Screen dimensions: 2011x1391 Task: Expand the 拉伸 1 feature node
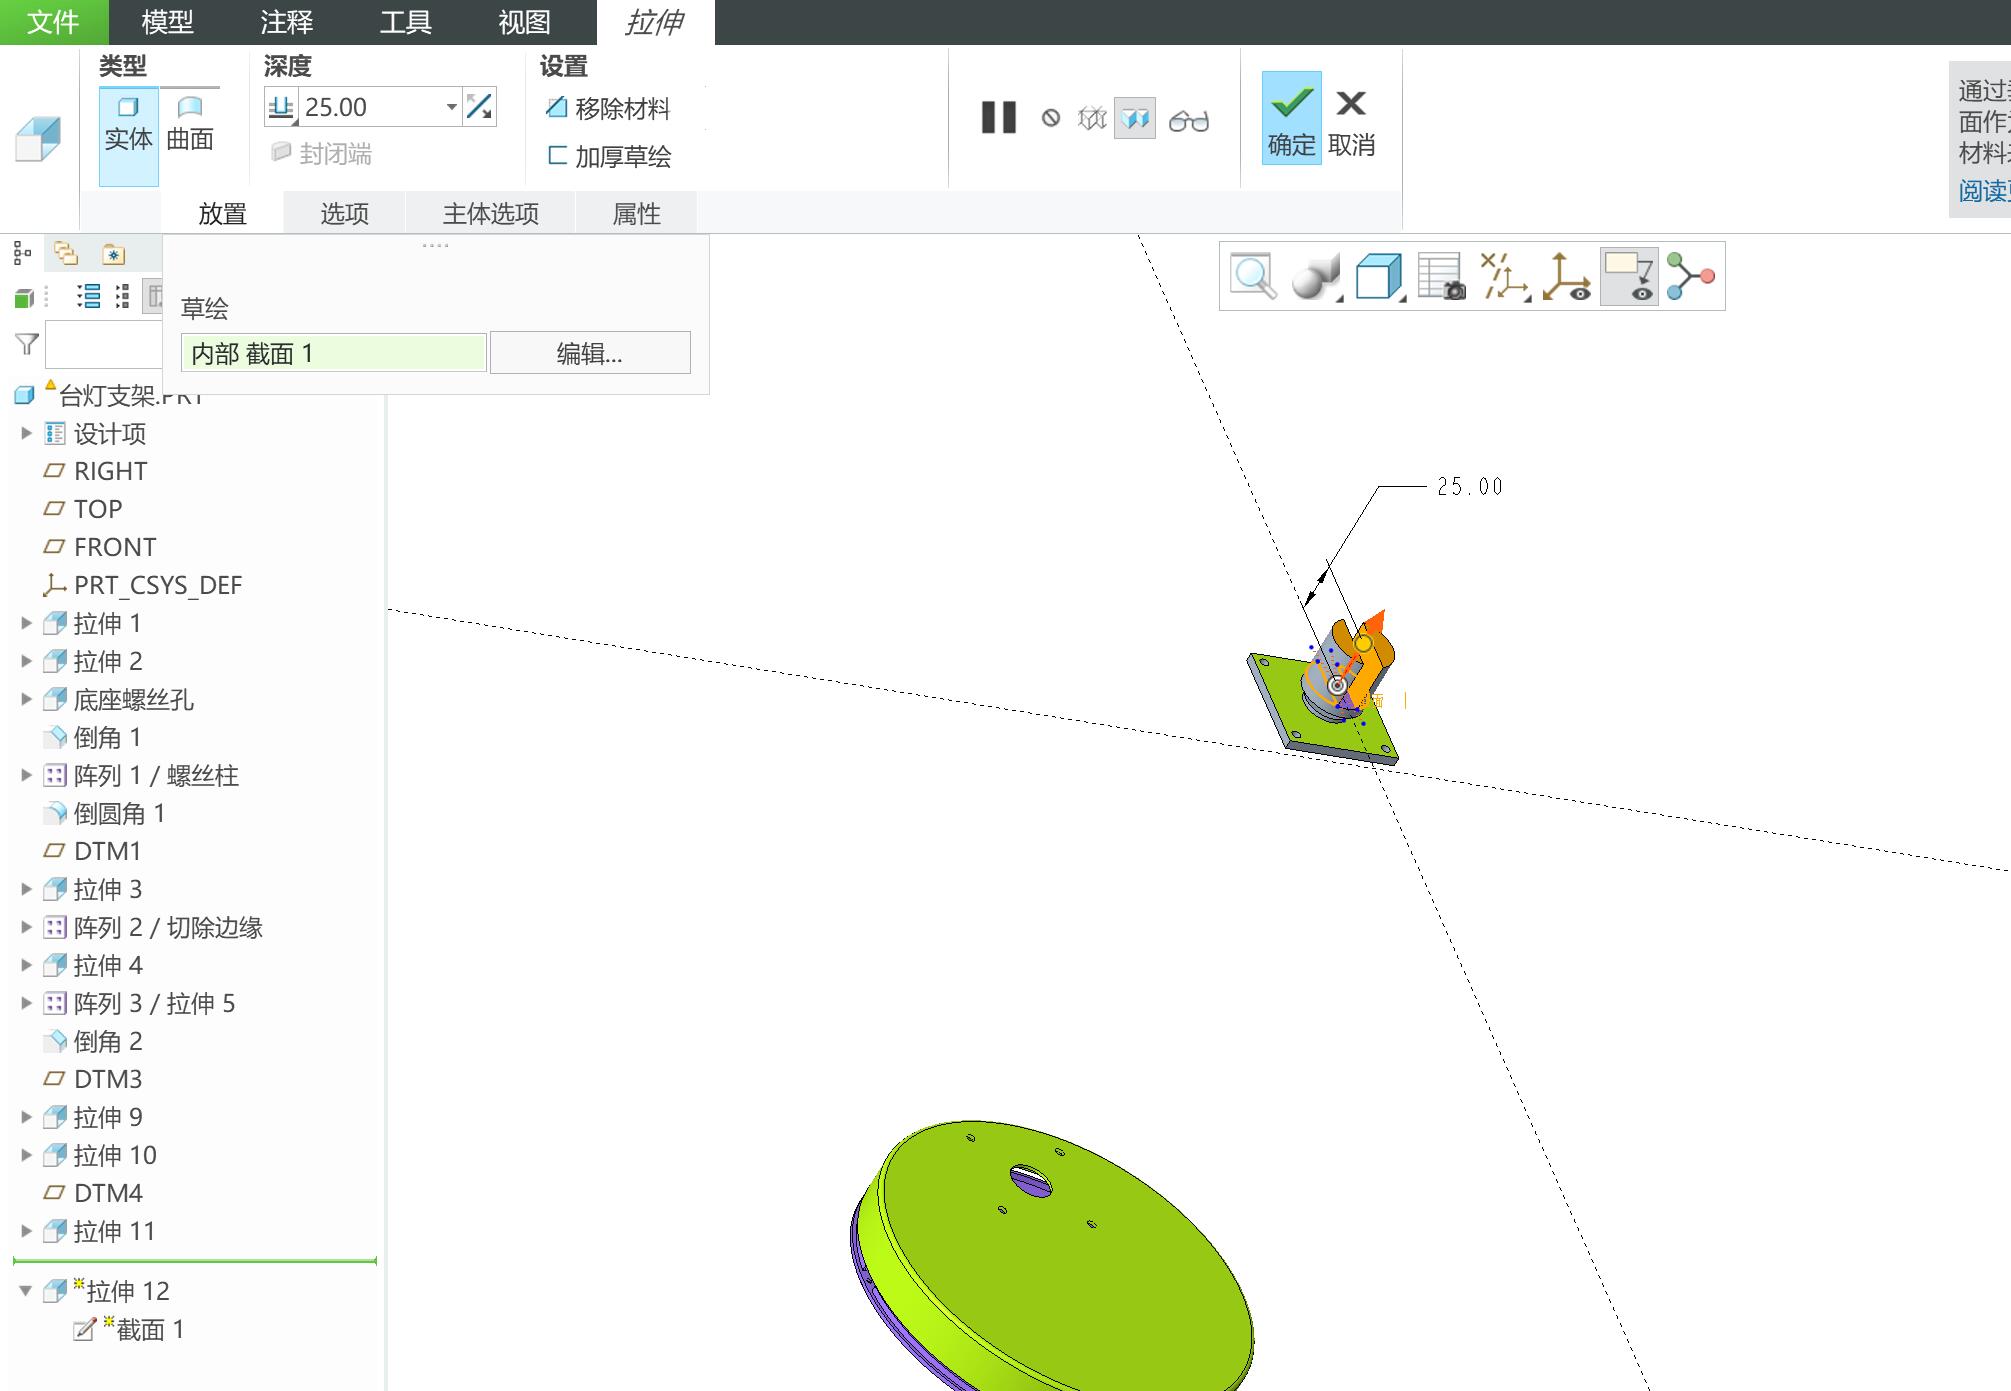27,624
